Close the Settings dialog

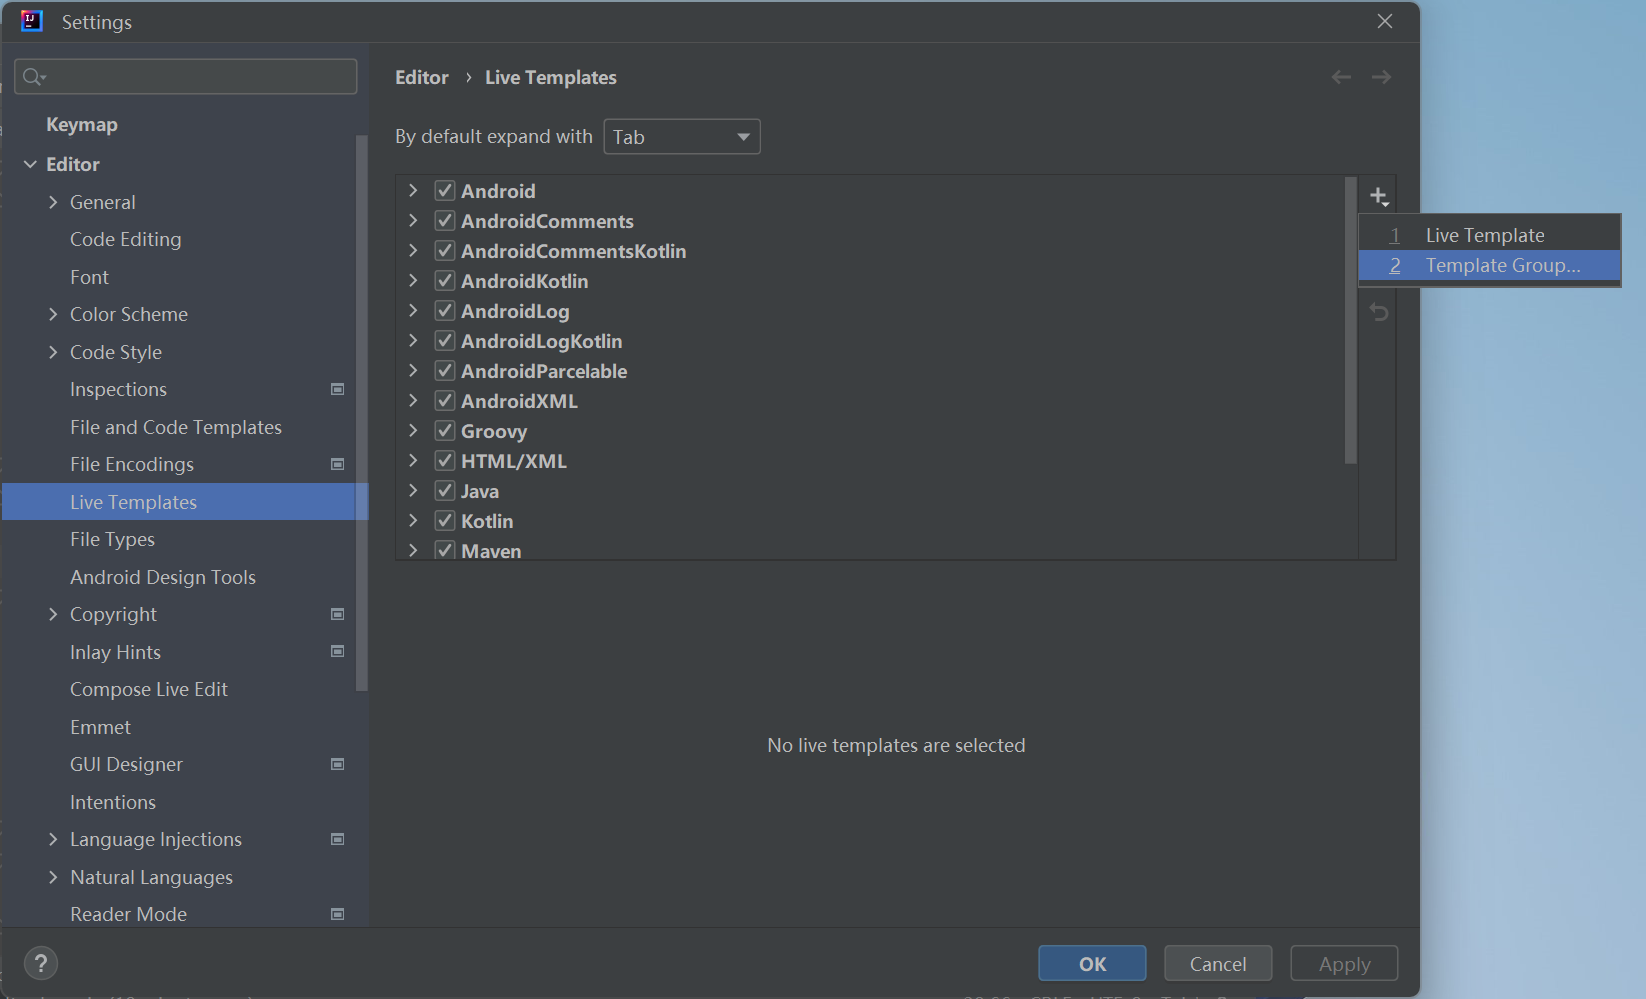coord(1385,21)
